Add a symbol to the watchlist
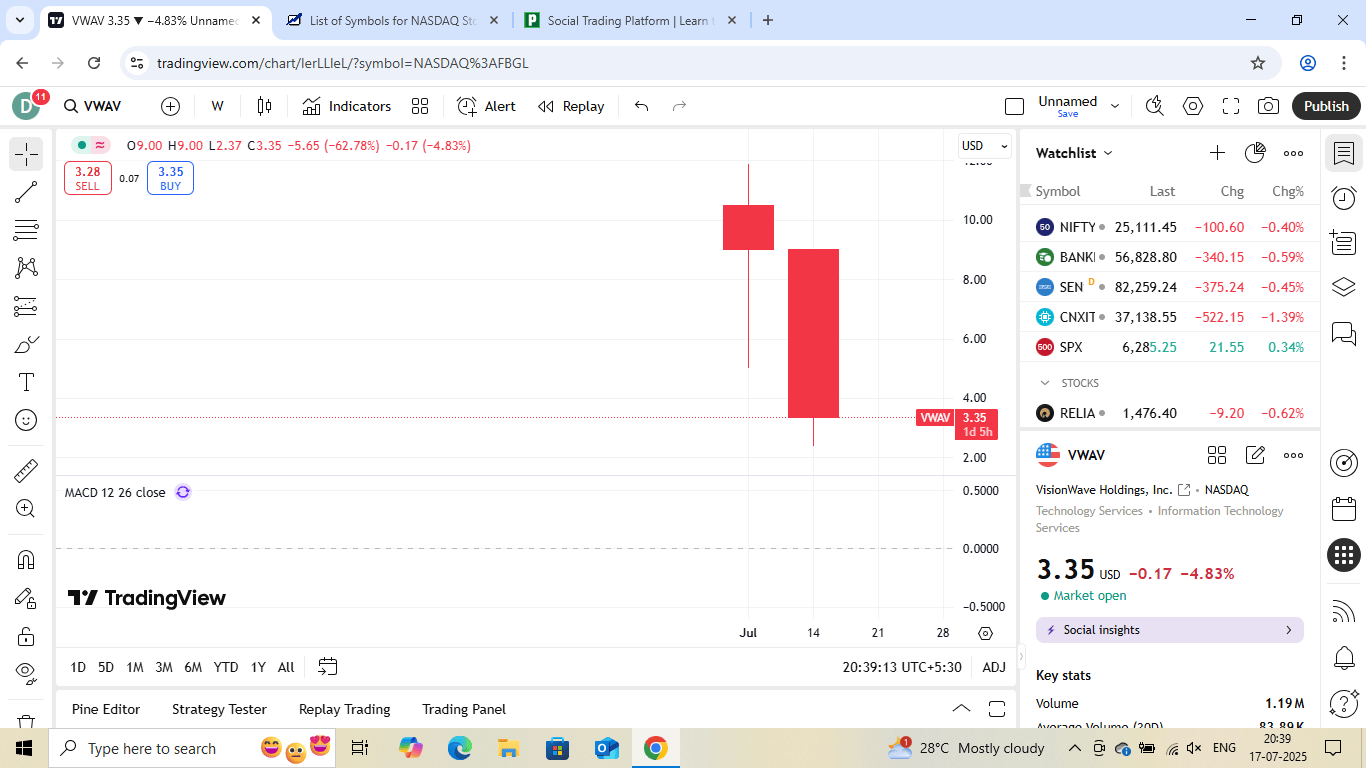The image size is (1366, 768). pyautogui.click(x=1217, y=153)
